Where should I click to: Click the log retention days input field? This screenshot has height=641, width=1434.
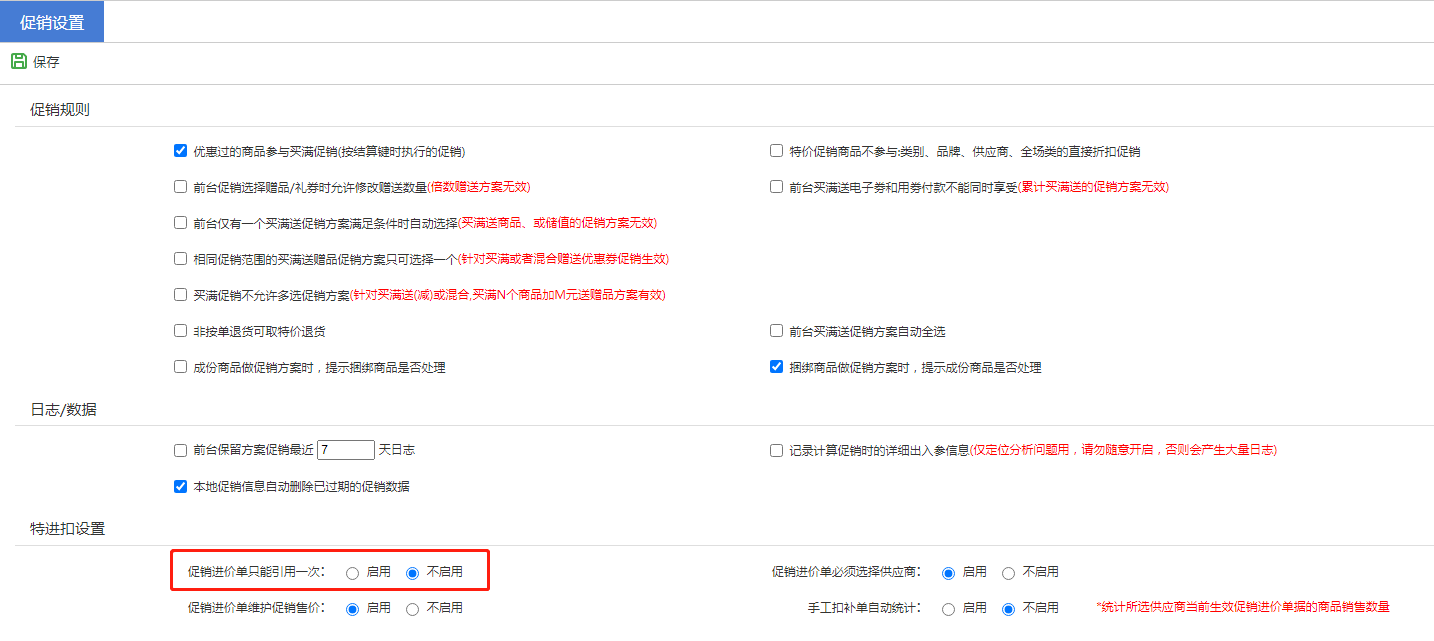click(x=346, y=450)
